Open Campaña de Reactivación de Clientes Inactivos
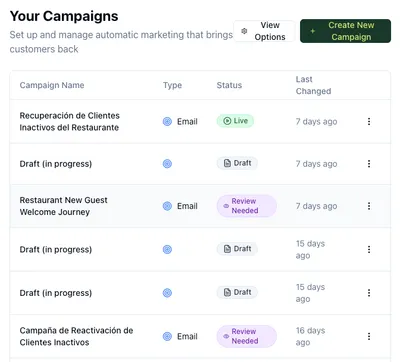The image size is (400, 362). [76, 336]
